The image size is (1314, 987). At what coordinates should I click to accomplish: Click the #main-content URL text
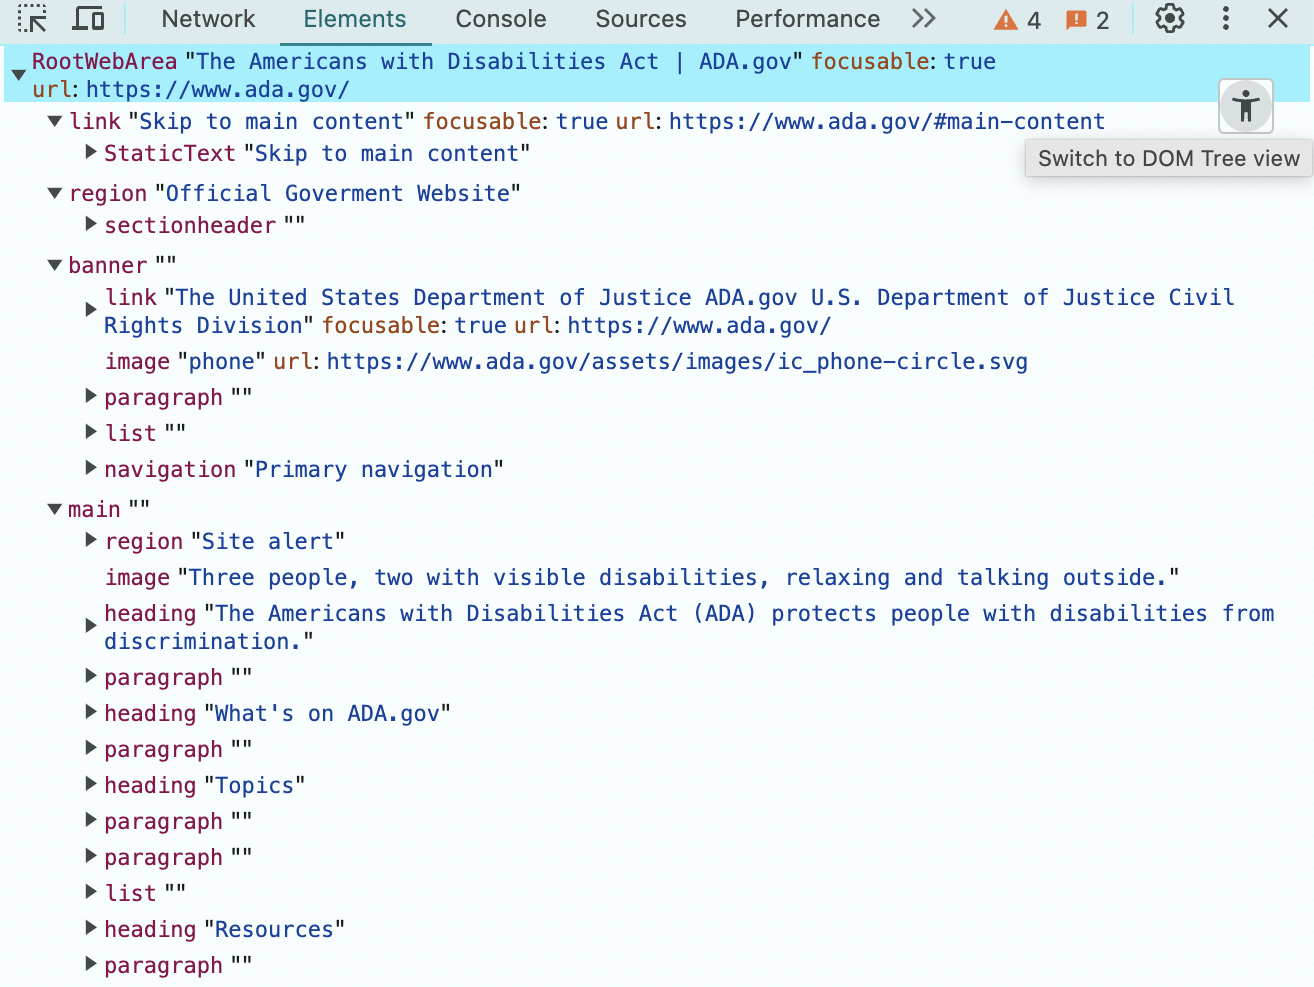[887, 121]
